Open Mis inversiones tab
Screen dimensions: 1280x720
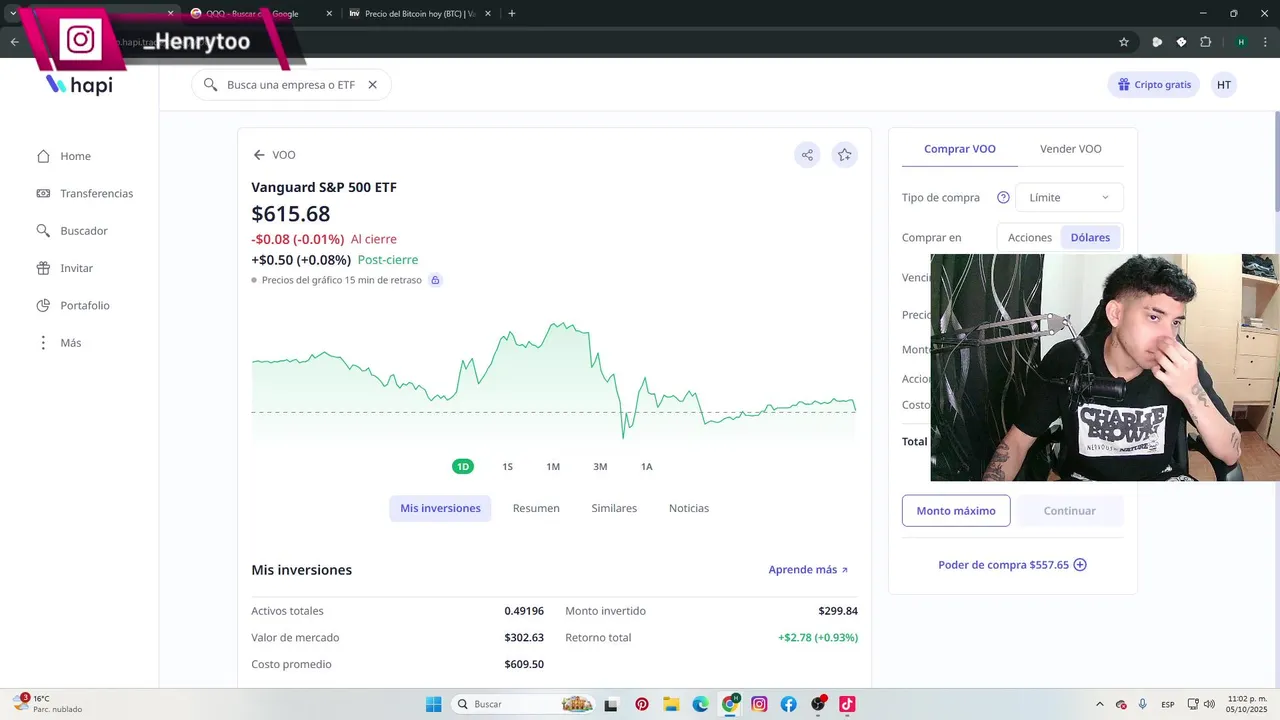click(x=440, y=508)
